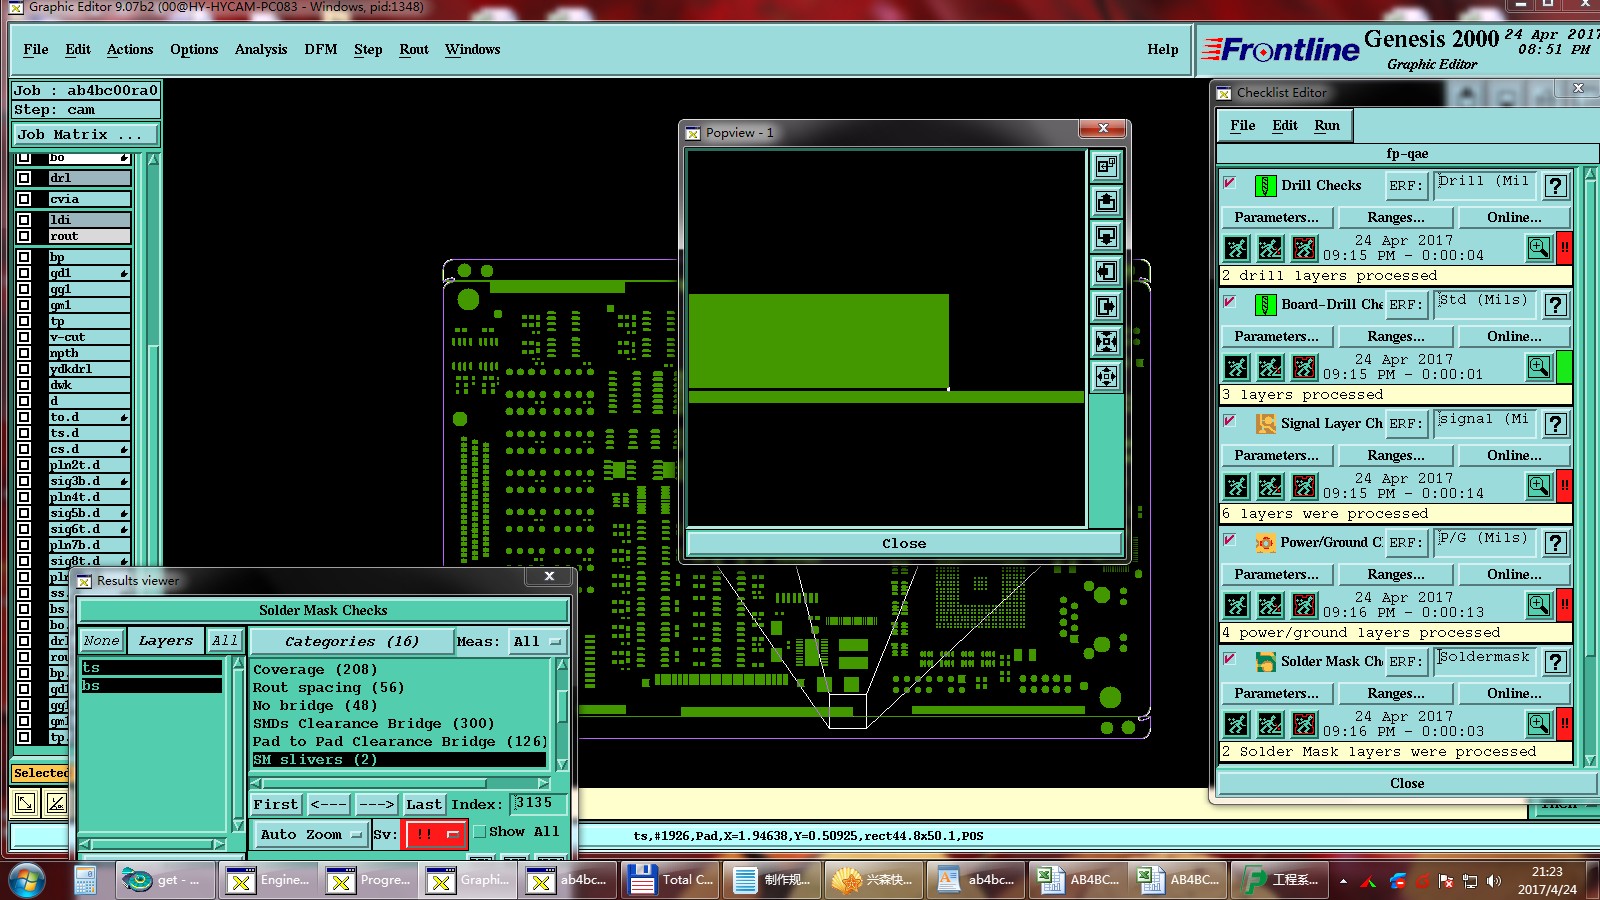Image resolution: width=1600 pixels, height=900 pixels.
Task: Select ts layer in Results viewer
Action: pos(152,668)
